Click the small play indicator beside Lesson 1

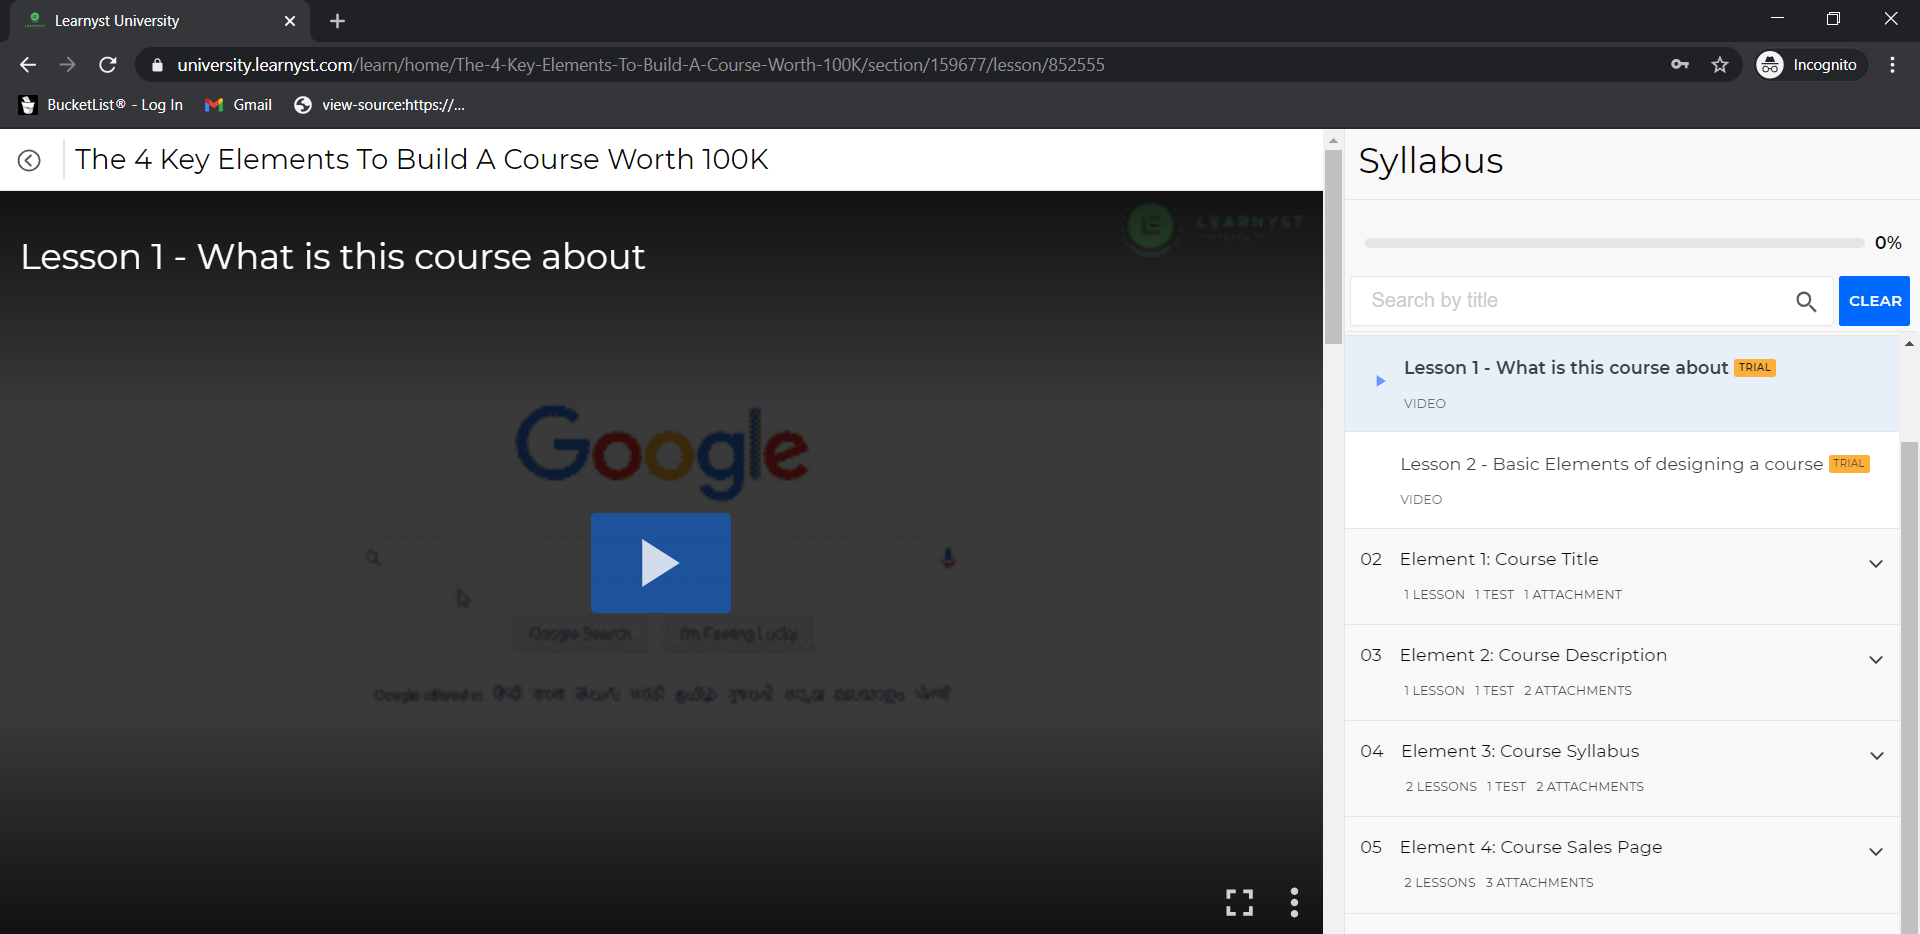[x=1380, y=381]
